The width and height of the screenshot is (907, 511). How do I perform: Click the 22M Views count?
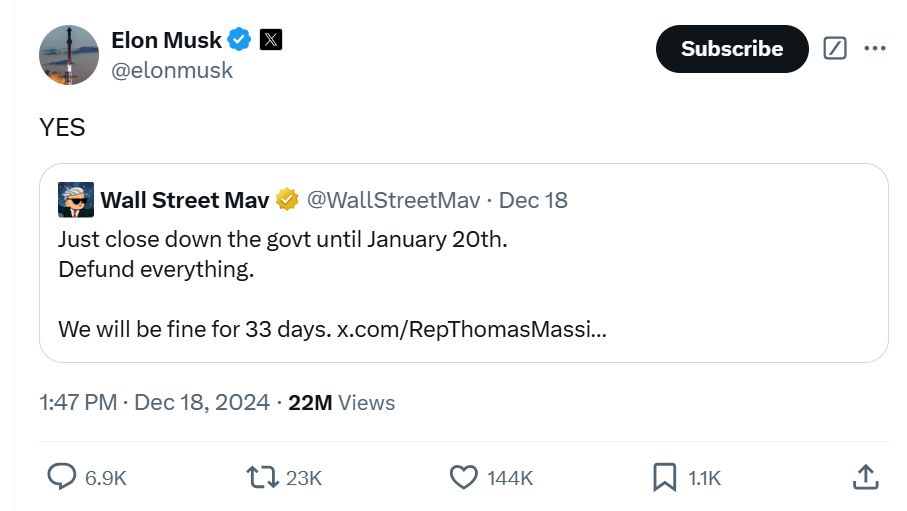click(341, 403)
